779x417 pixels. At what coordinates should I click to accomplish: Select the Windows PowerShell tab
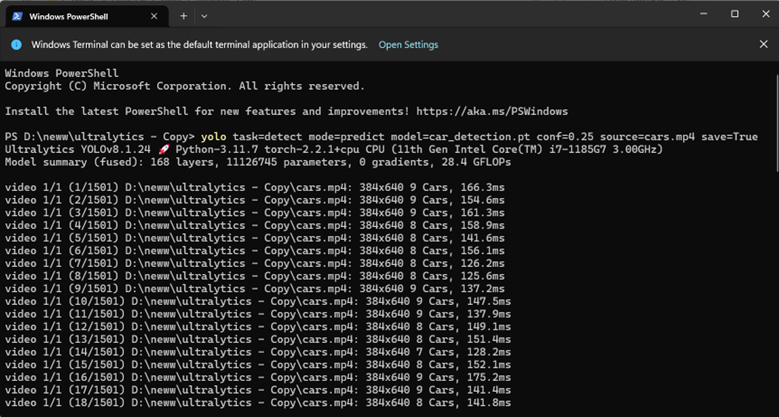click(x=86, y=16)
